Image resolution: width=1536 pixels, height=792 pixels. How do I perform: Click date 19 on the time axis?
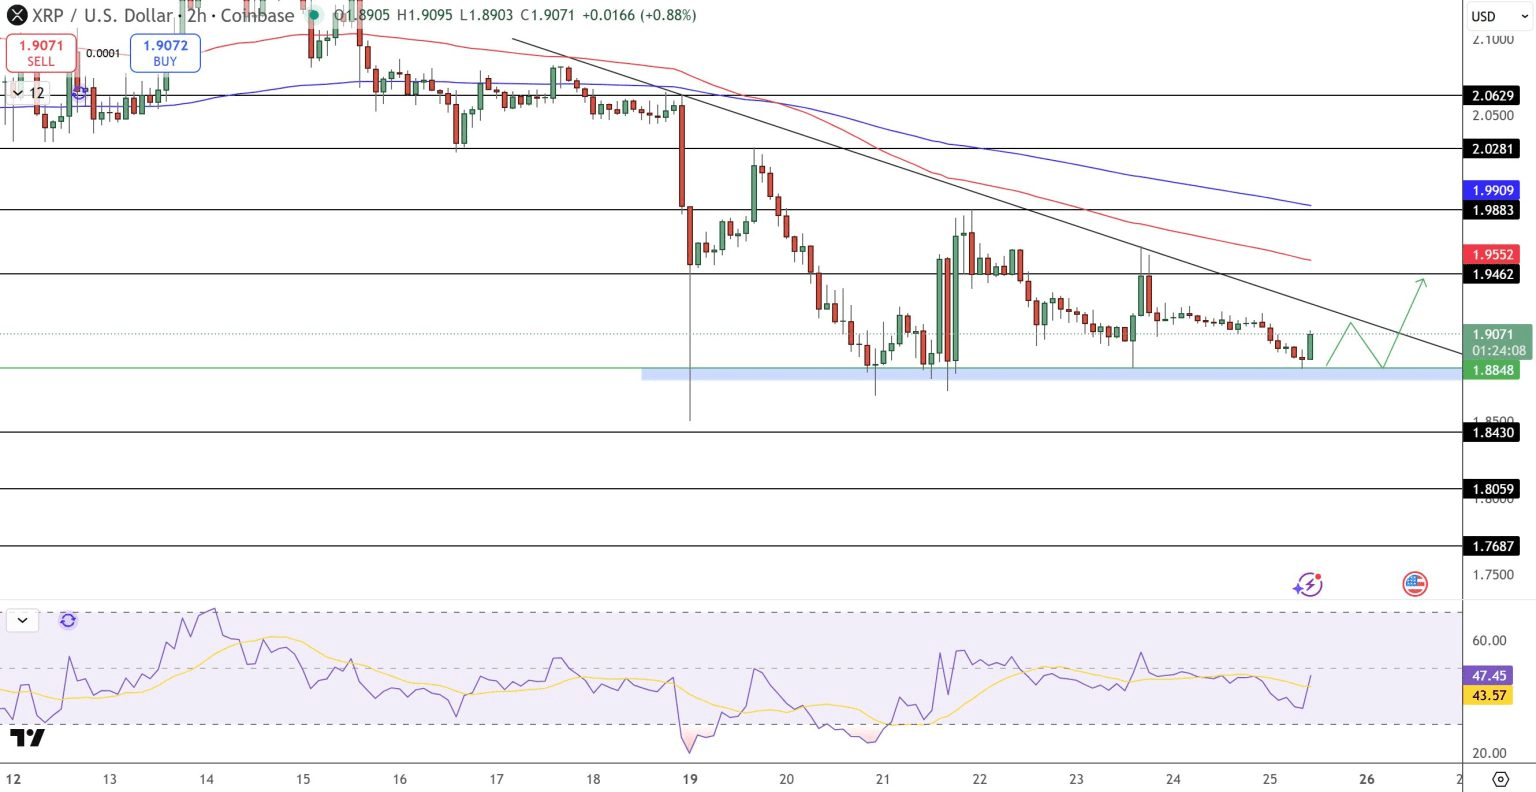(688, 779)
